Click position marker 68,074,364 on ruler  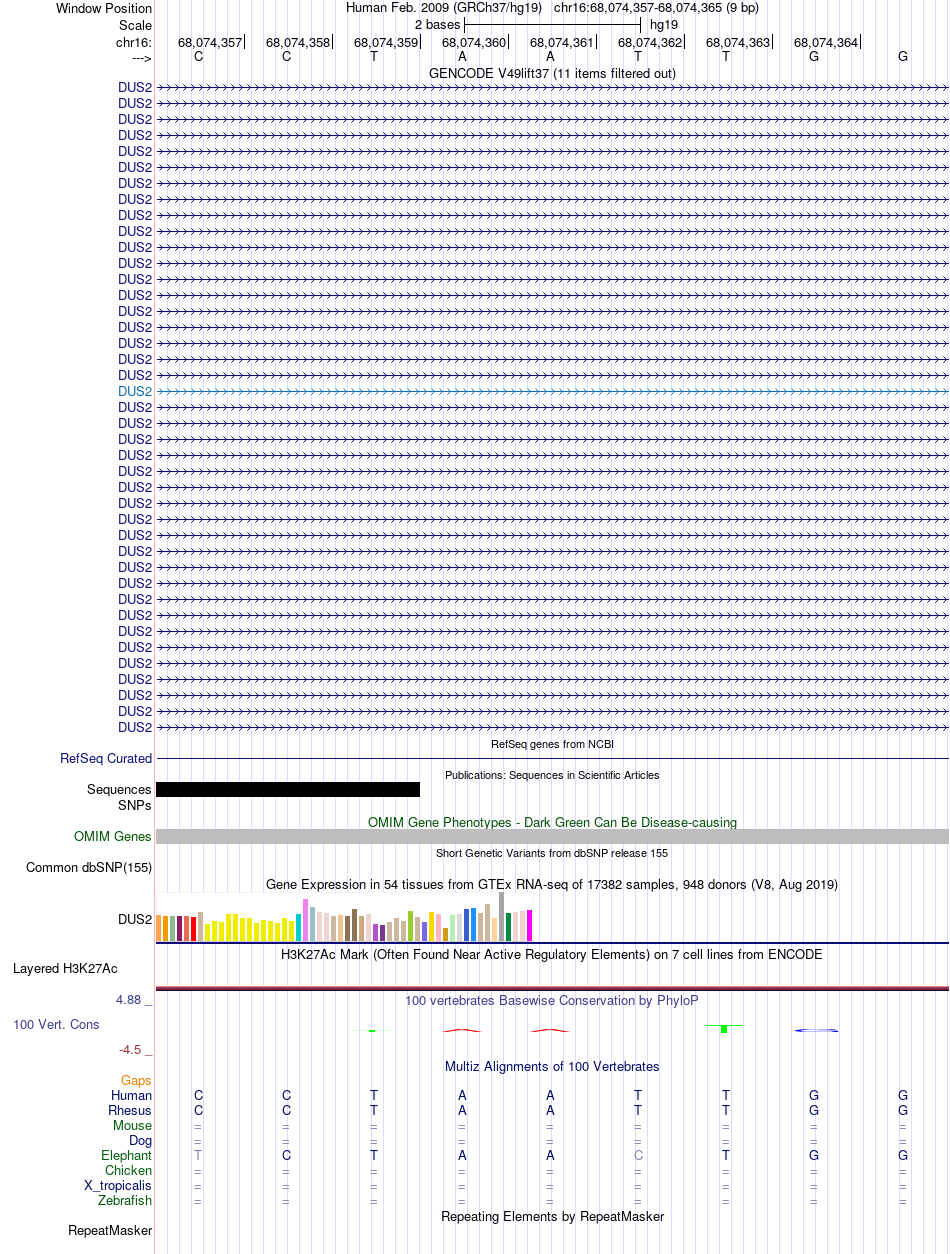[826, 42]
